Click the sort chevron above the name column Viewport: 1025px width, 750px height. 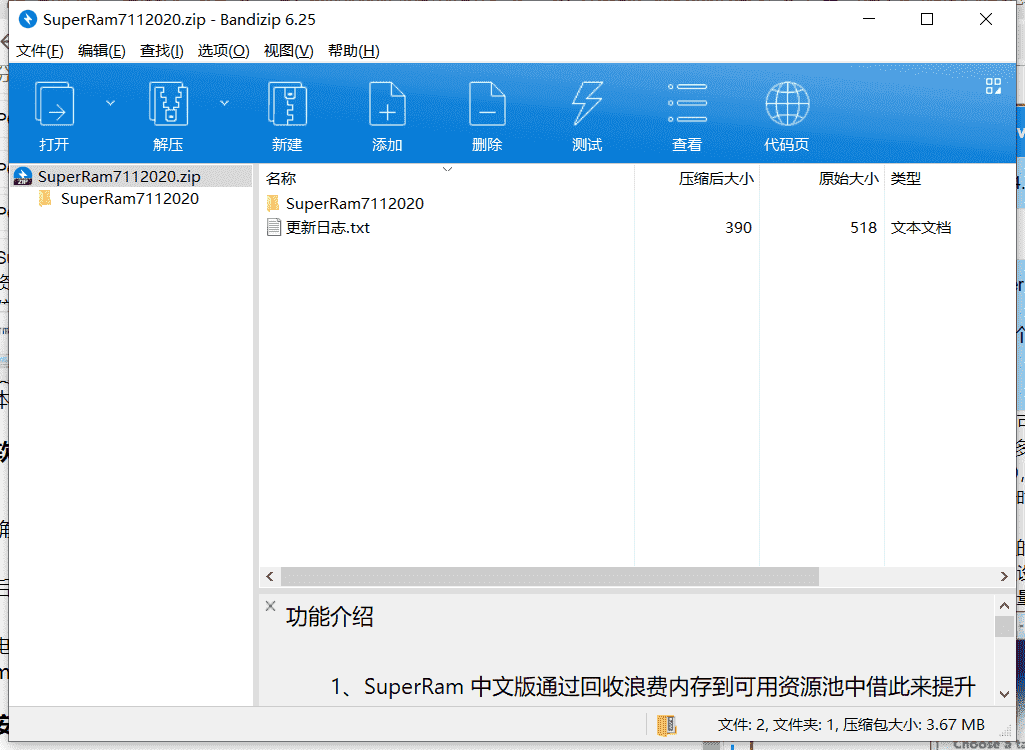pos(447,169)
